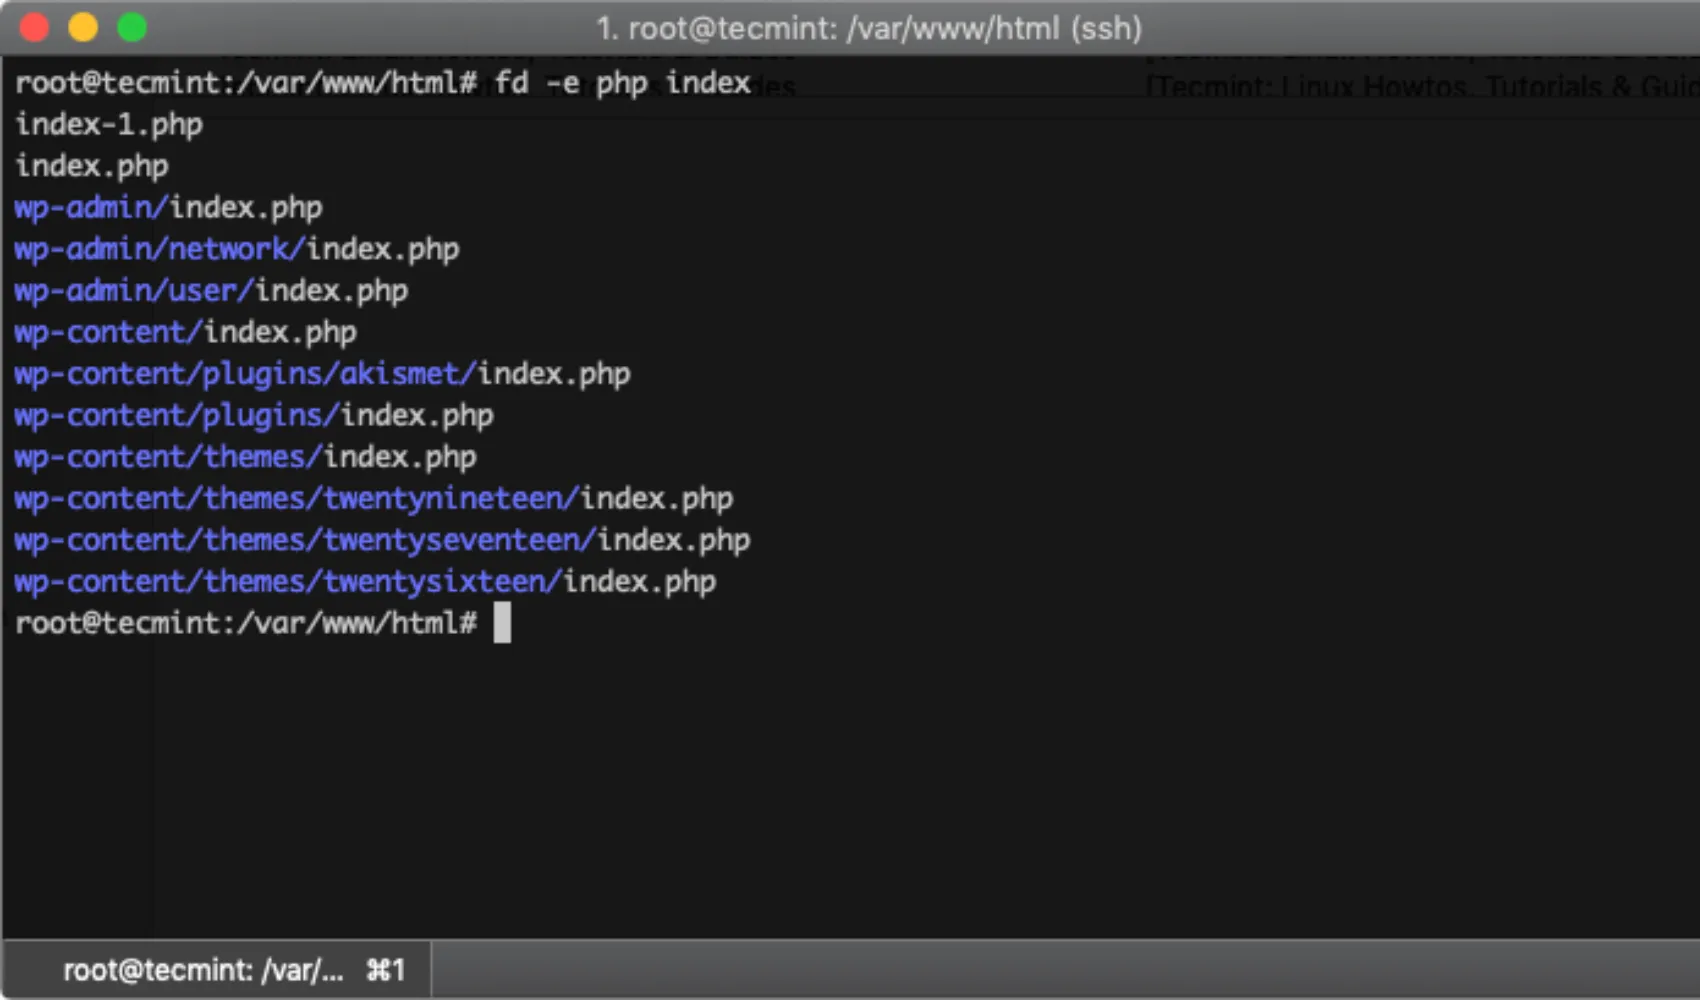This screenshot has height=1000, width=1700.
Task: Select the root@tecmint: /var/... tab
Action: (x=203, y=969)
